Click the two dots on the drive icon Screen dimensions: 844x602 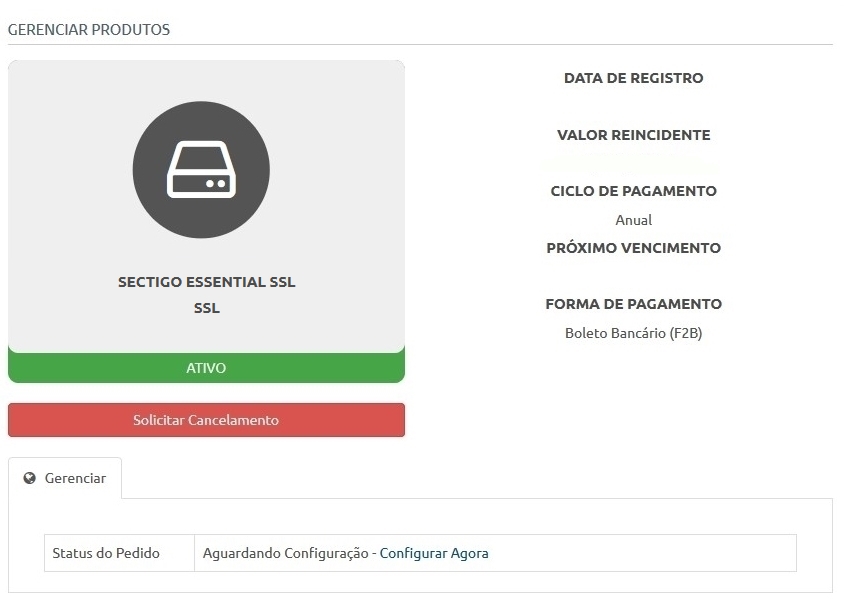coord(216,184)
